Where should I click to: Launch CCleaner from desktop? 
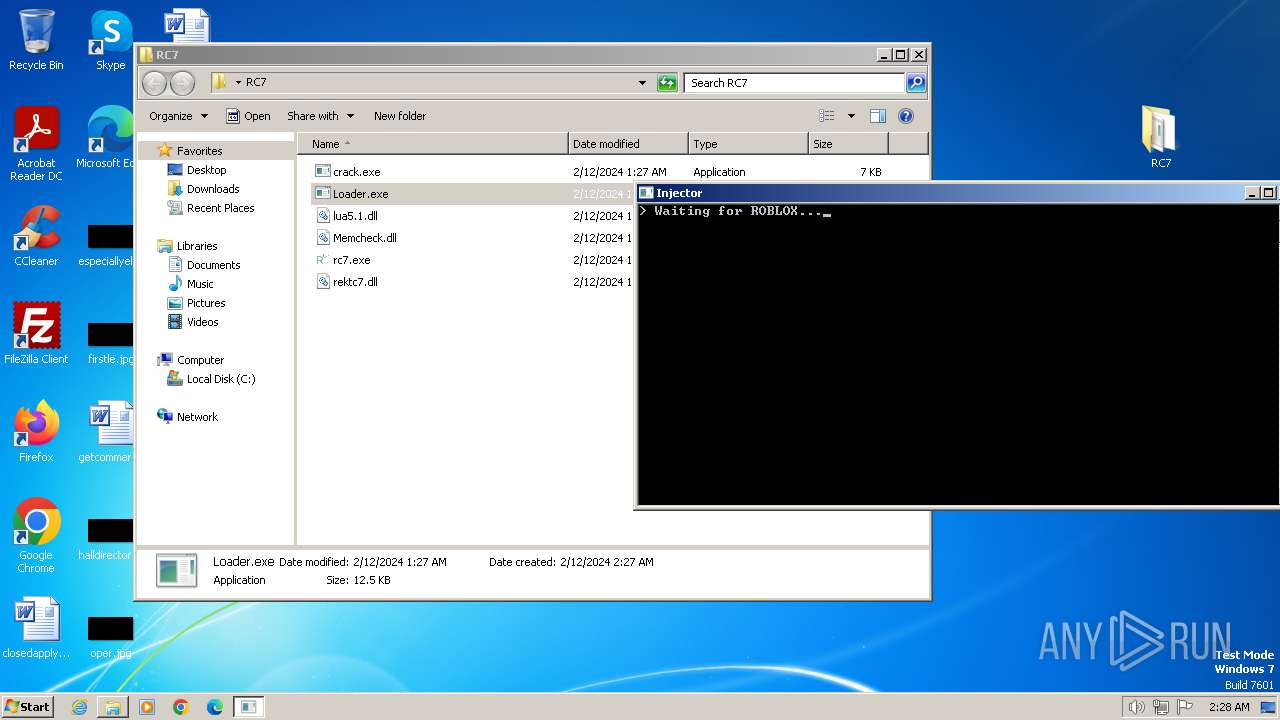(x=36, y=236)
